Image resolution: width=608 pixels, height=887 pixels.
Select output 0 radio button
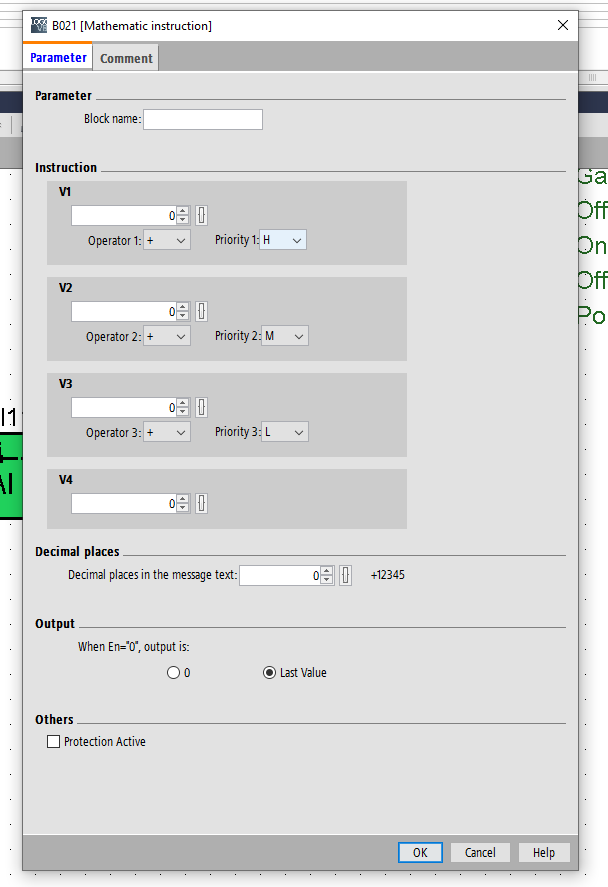click(174, 673)
